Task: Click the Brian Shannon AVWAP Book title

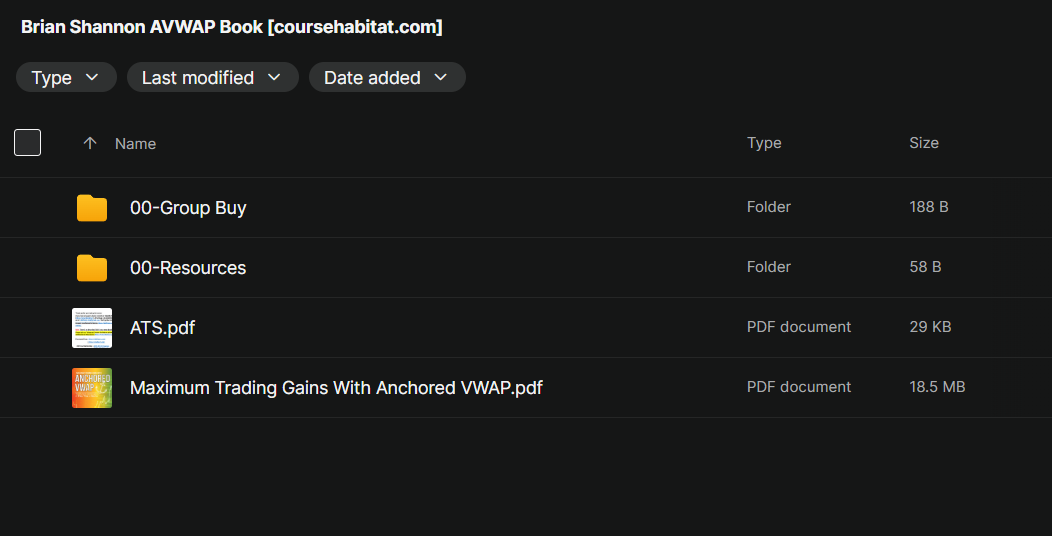Action: coord(232,27)
